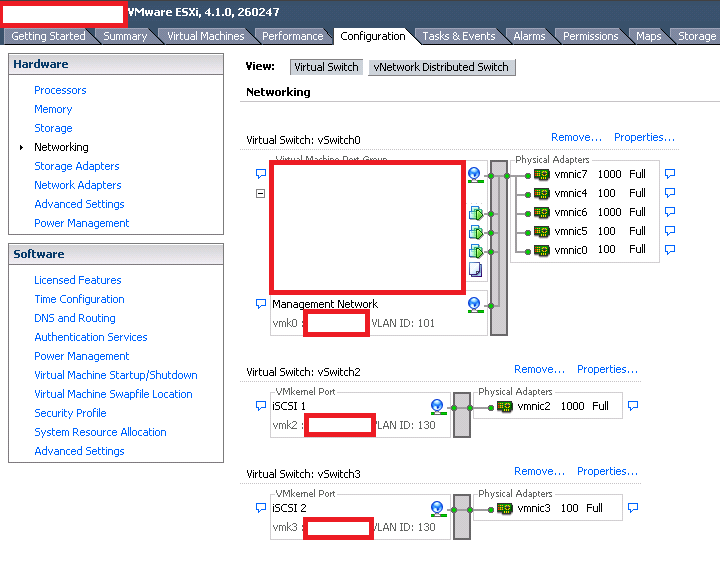Open Licensed Features
The width and height of the screenshot is (720, 564).
click(x=78, y=280)
